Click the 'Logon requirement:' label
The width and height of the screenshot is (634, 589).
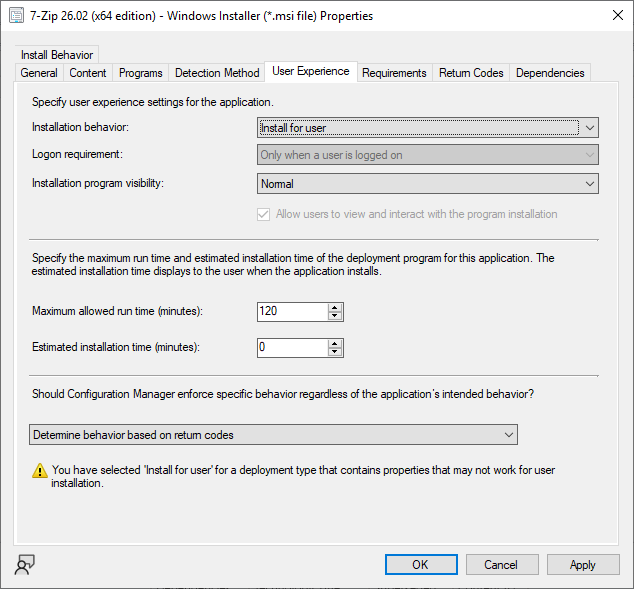pos(77,154)
